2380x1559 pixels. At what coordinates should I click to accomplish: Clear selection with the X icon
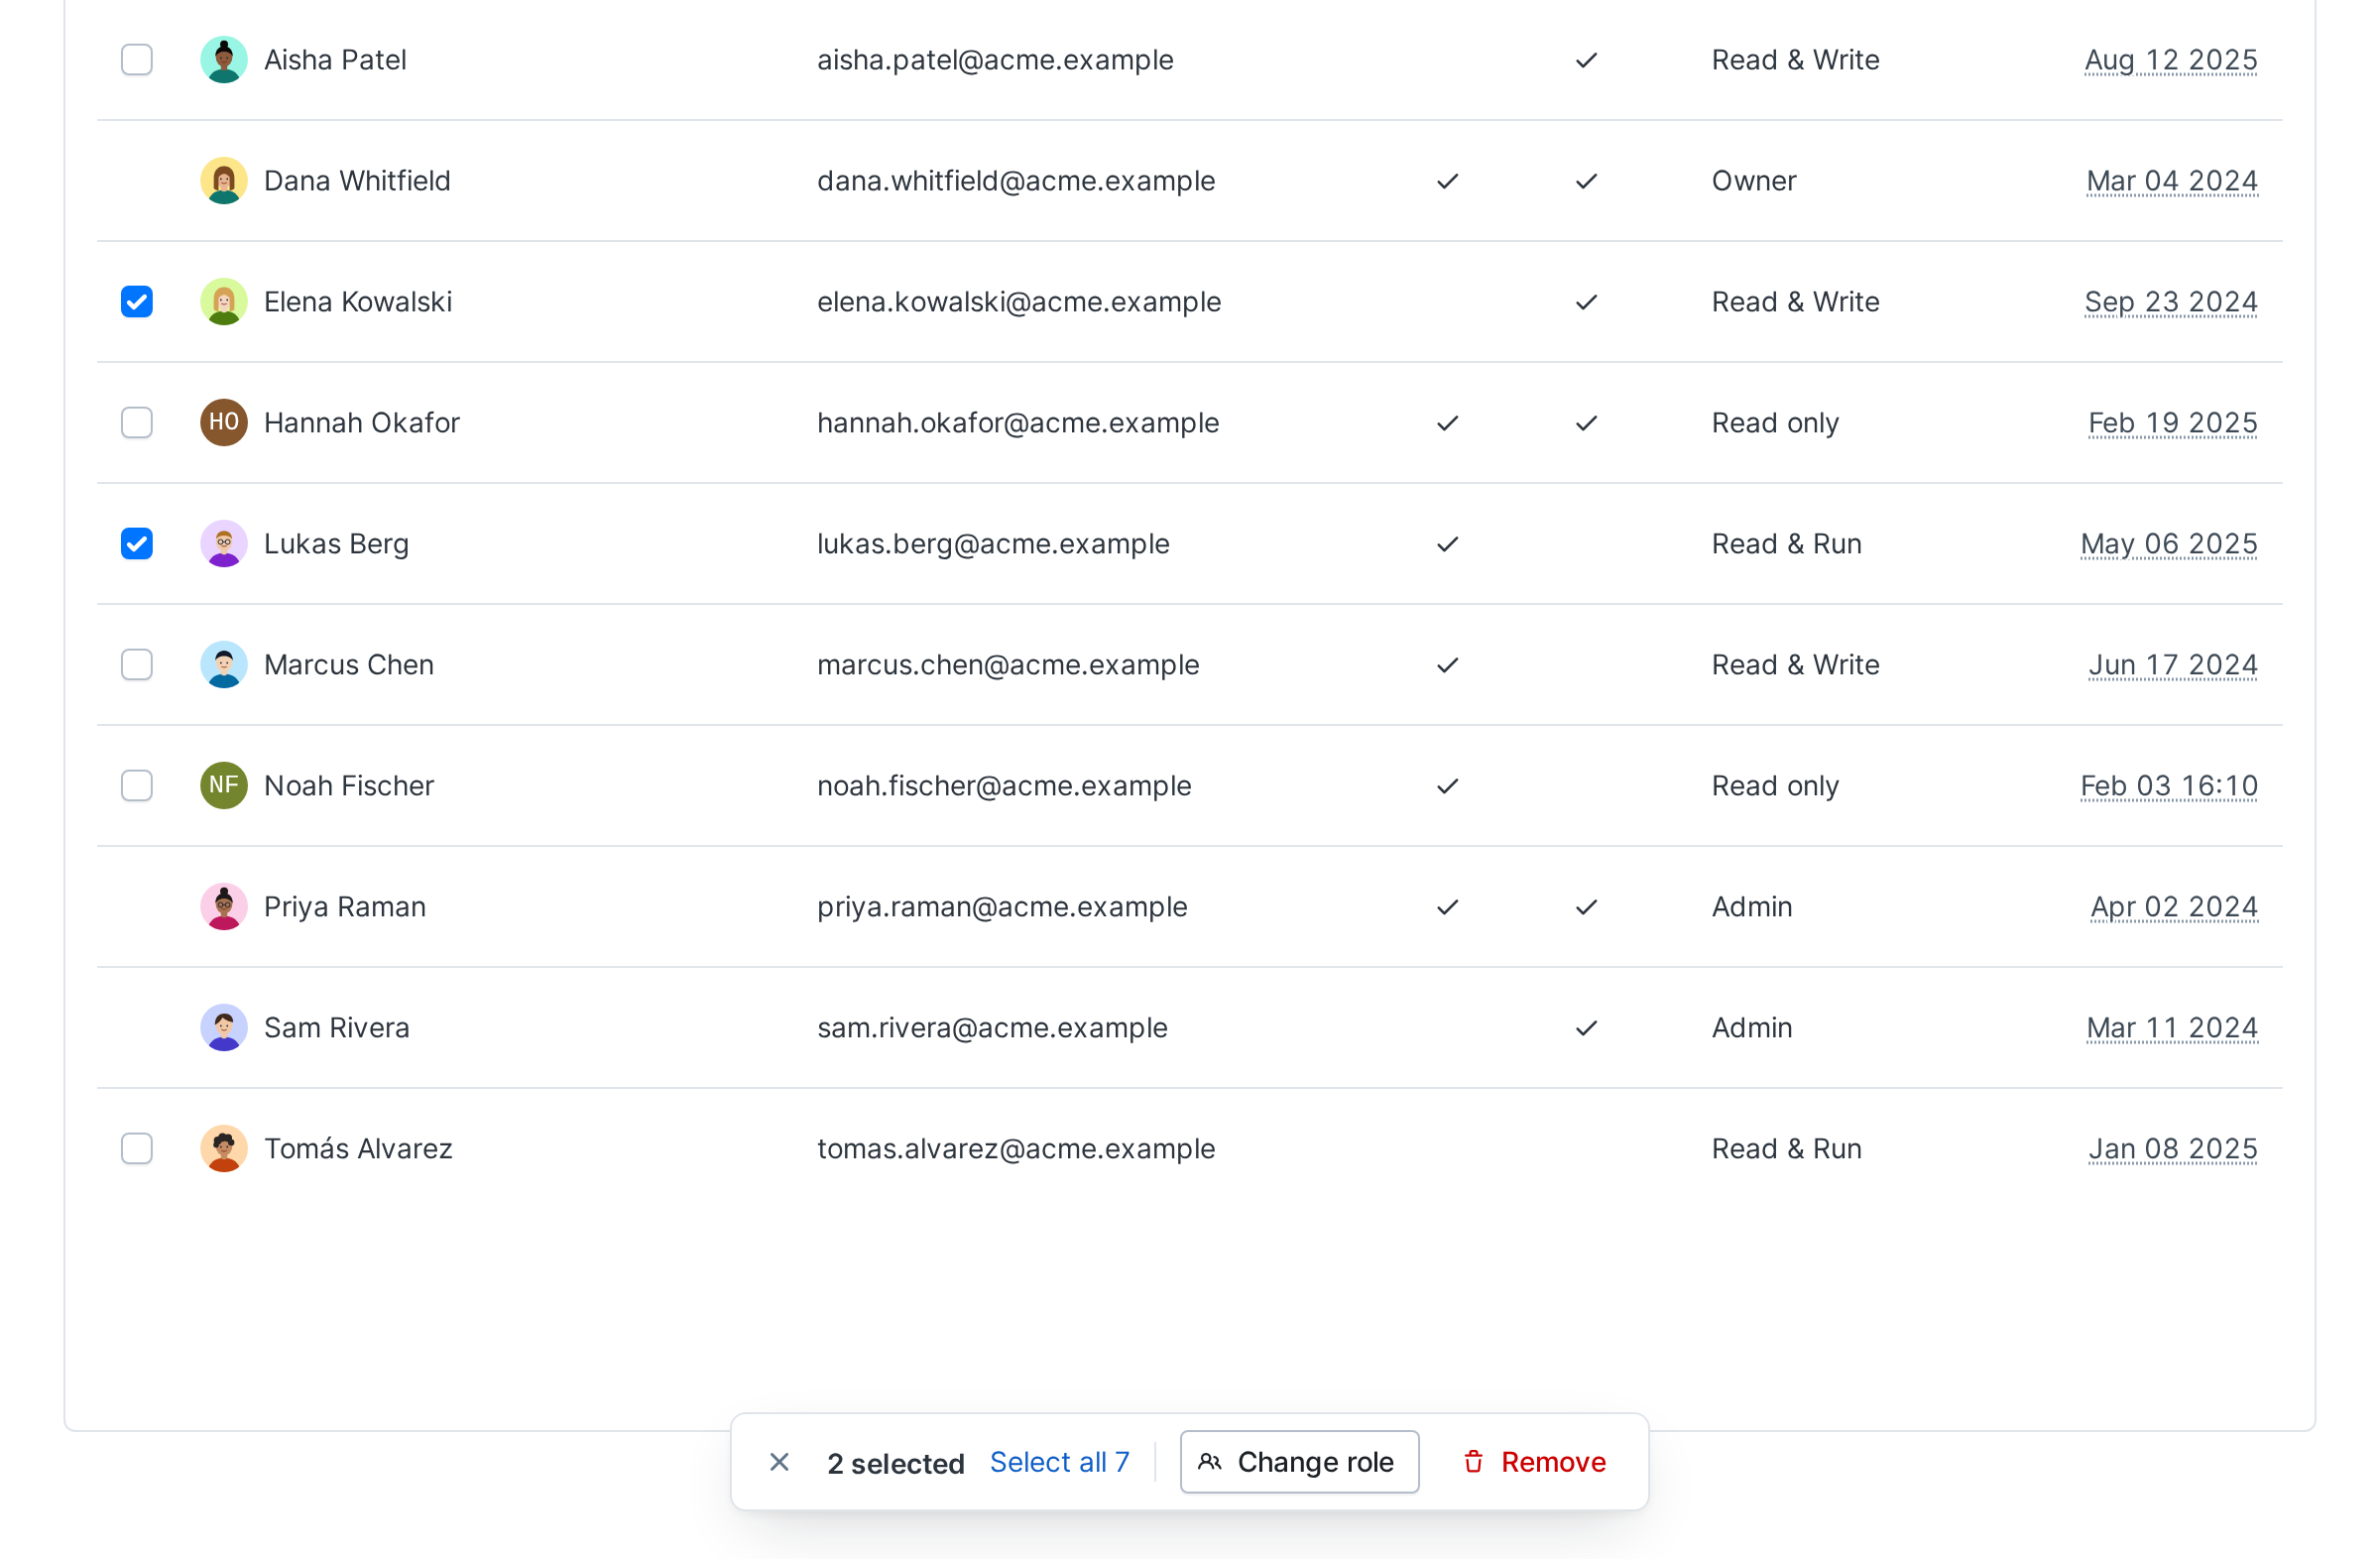(x=780, y=1463)
